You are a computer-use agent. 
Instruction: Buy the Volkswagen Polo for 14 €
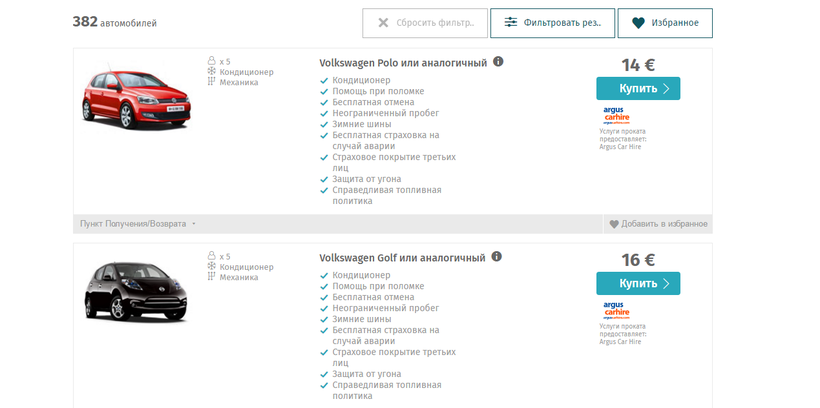coord(638,89)
